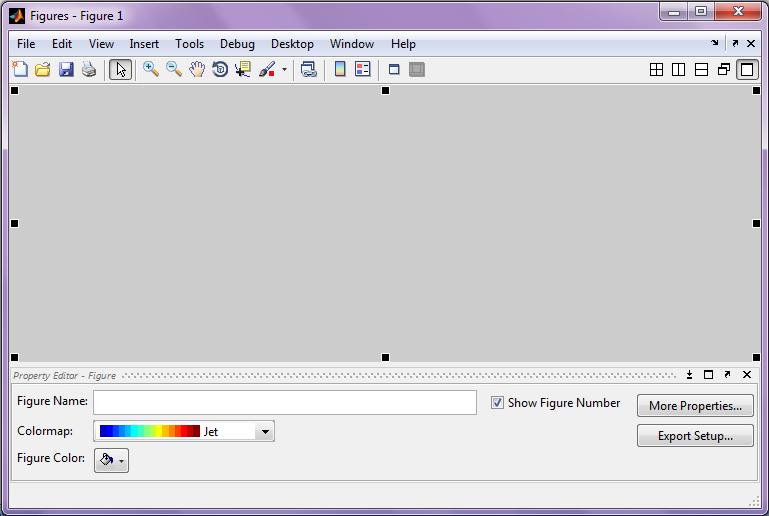Click inside the Figure Name field

[x=285, y=402]
